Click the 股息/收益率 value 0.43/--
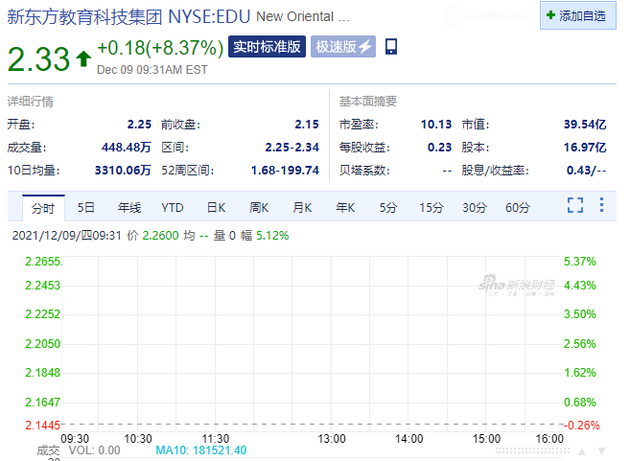630x461 pixels. tap(586, 170)
